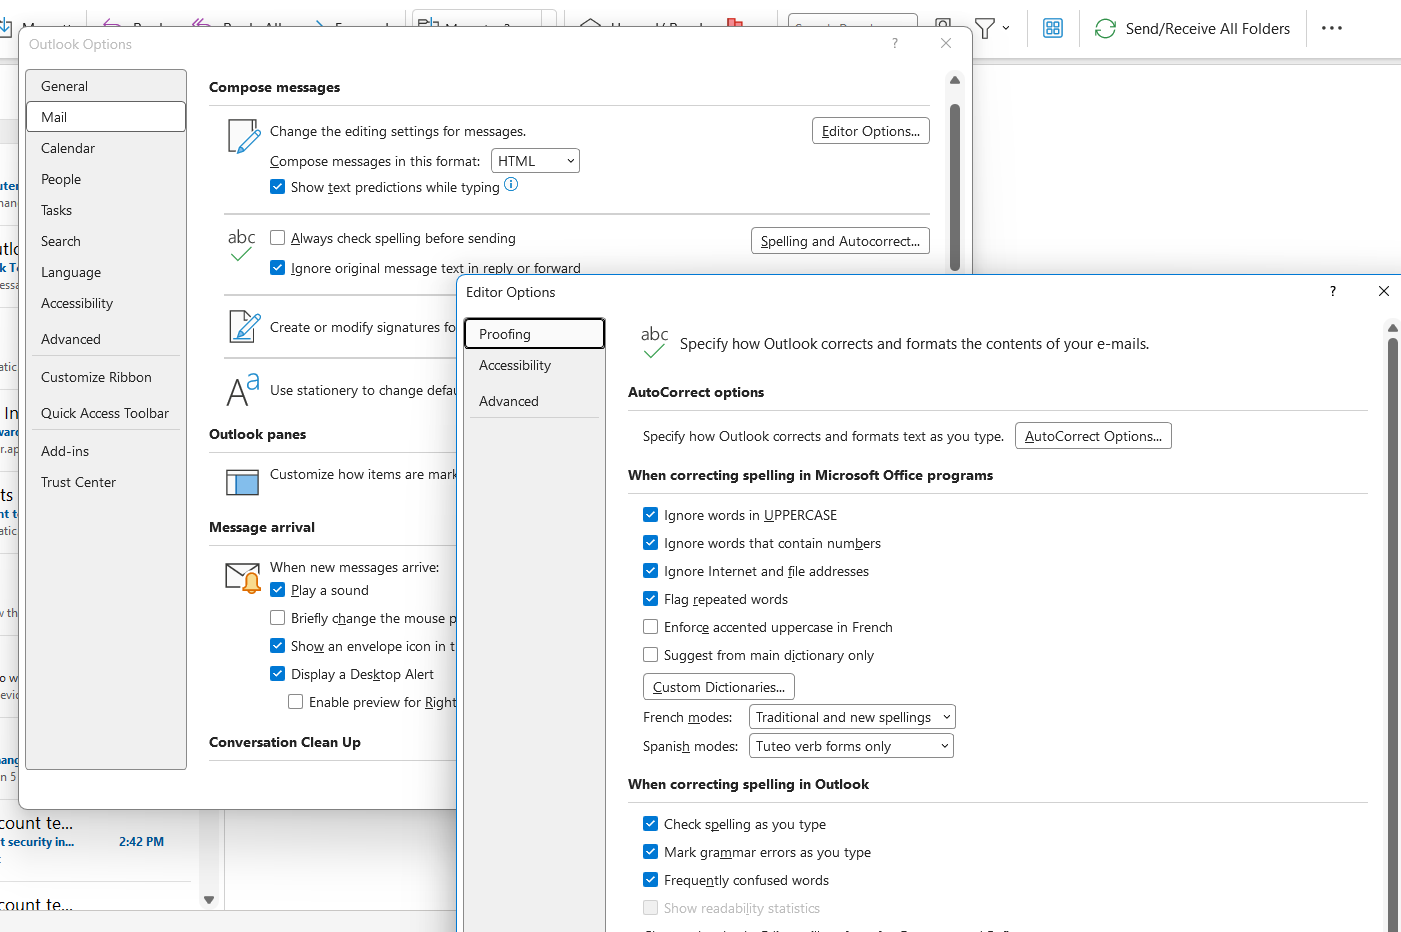
Task: Enable Always check spelling before sending
Action: pos(278,238)
